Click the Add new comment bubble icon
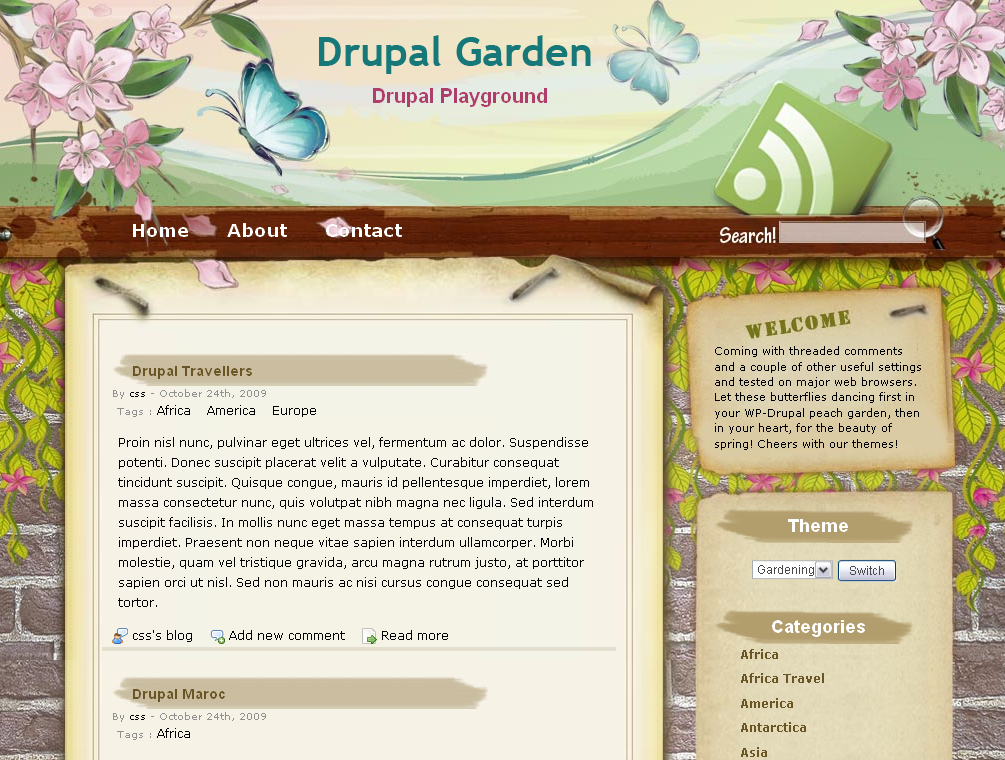 (x=218, y=636)
